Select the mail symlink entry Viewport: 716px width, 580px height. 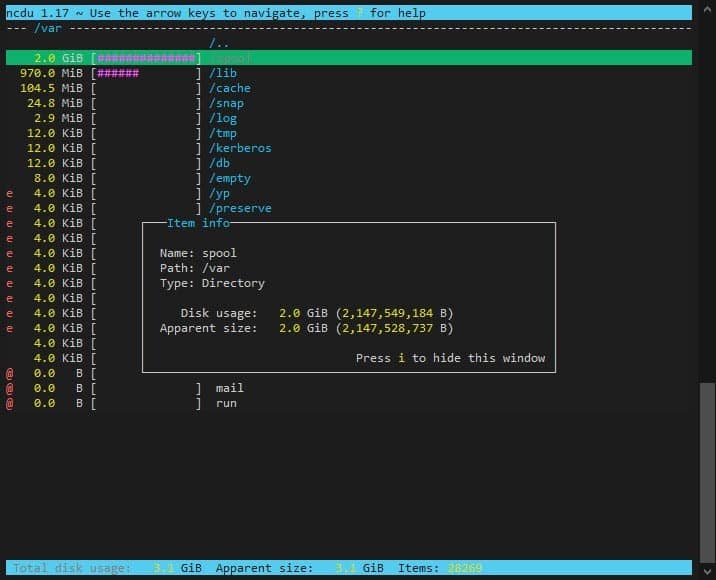(x=229, y=388)
